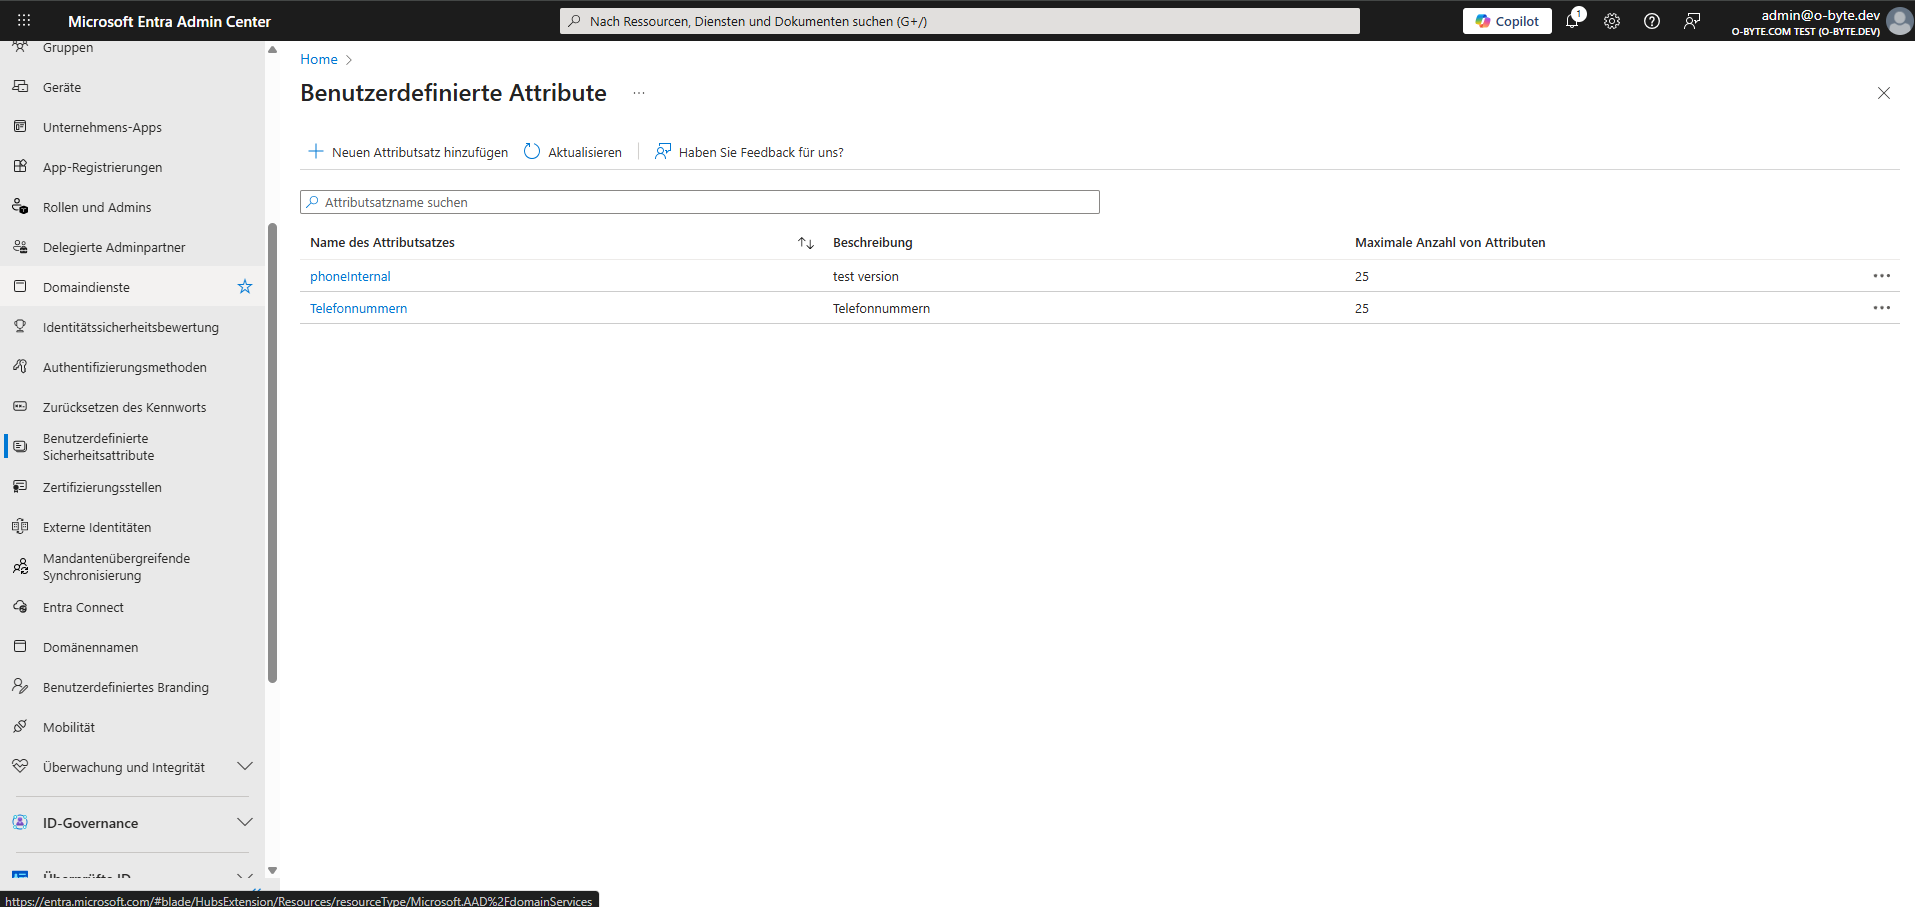
Task: Open the notifications bell icon
Action: 1572,21
